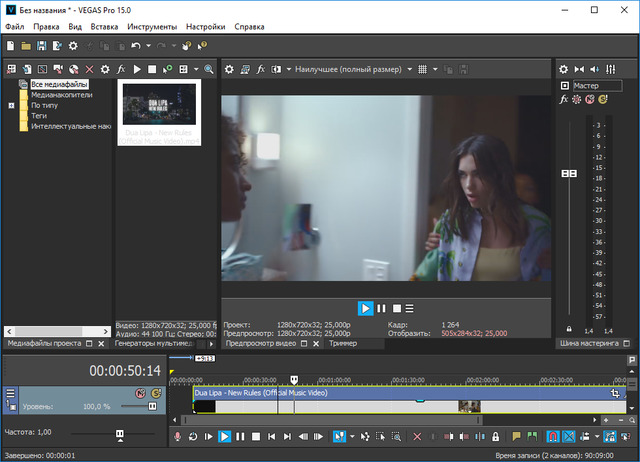The height and width of the screenshot is (462, 640).
Task: Click the Open project folder icon
Action: [27, 46]
